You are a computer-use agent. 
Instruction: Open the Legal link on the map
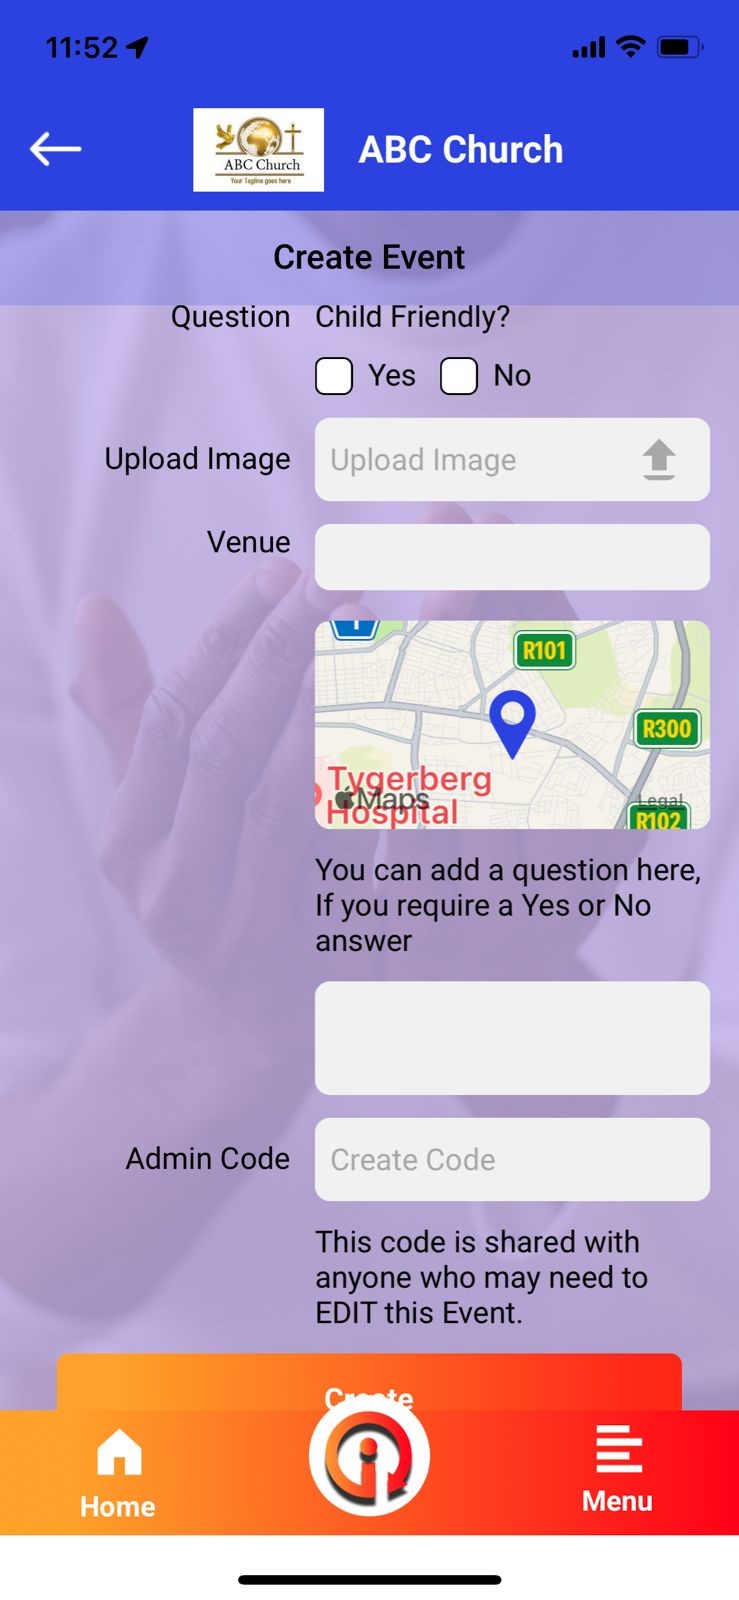(661, 801)
